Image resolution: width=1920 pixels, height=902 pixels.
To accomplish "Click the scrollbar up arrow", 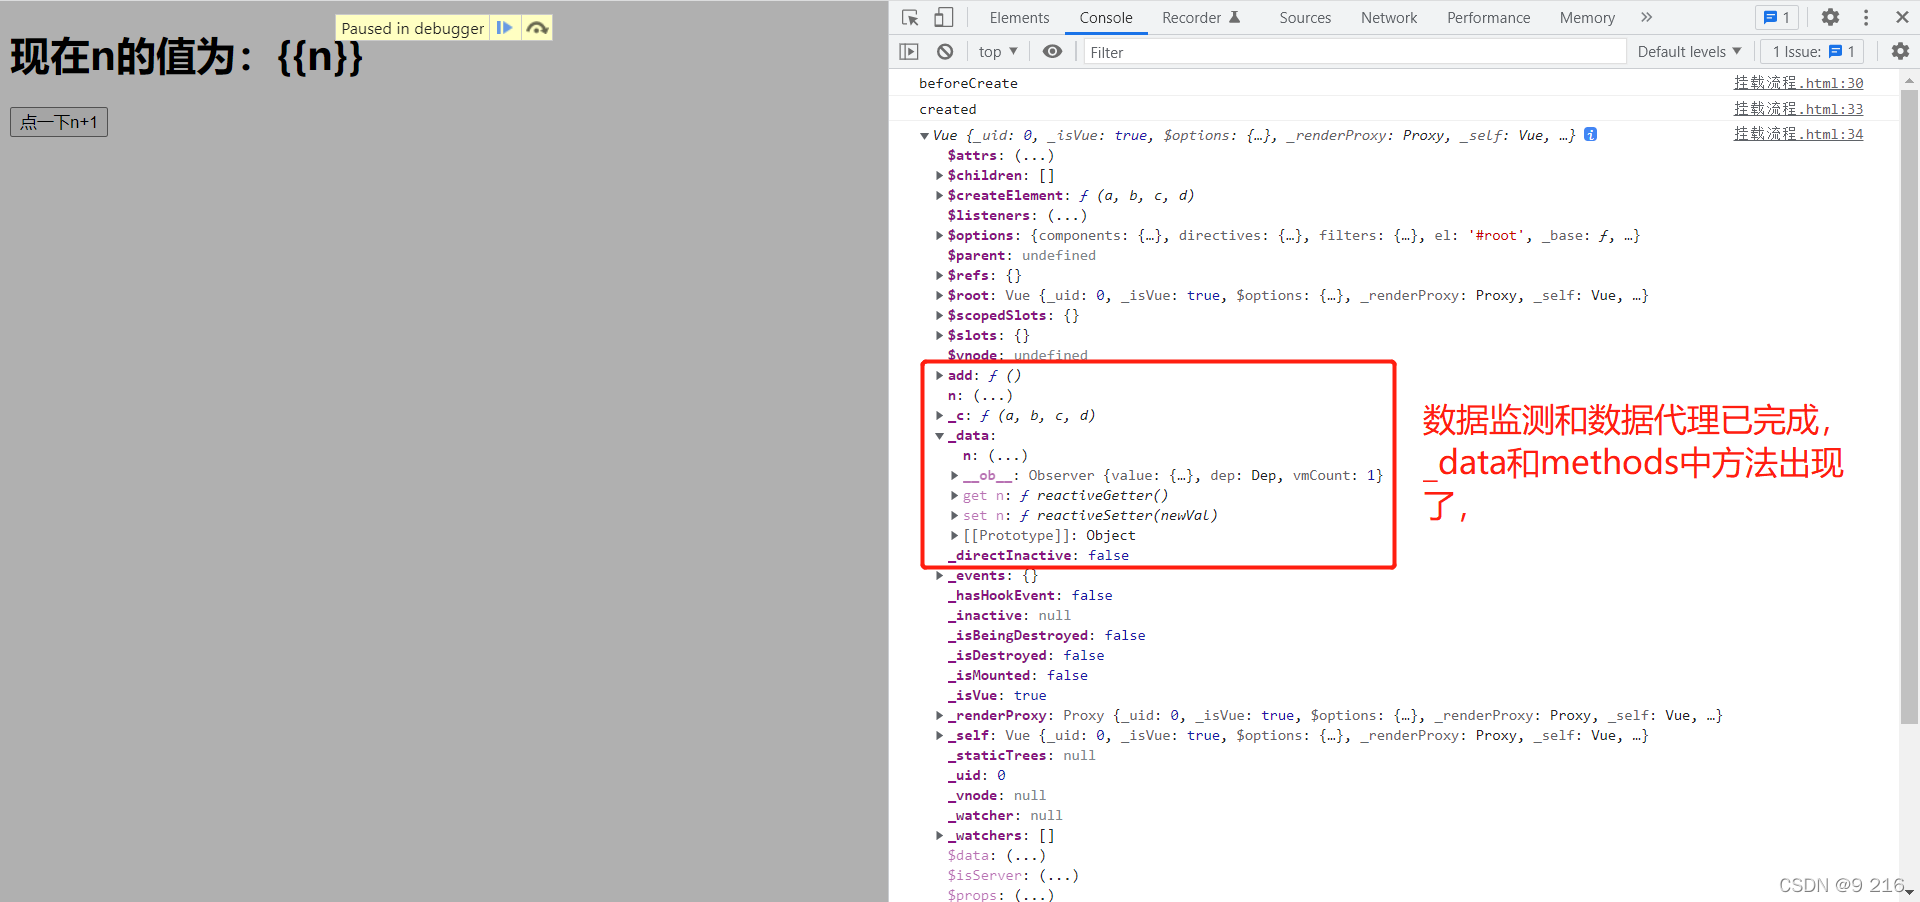I will (1909, 80).
